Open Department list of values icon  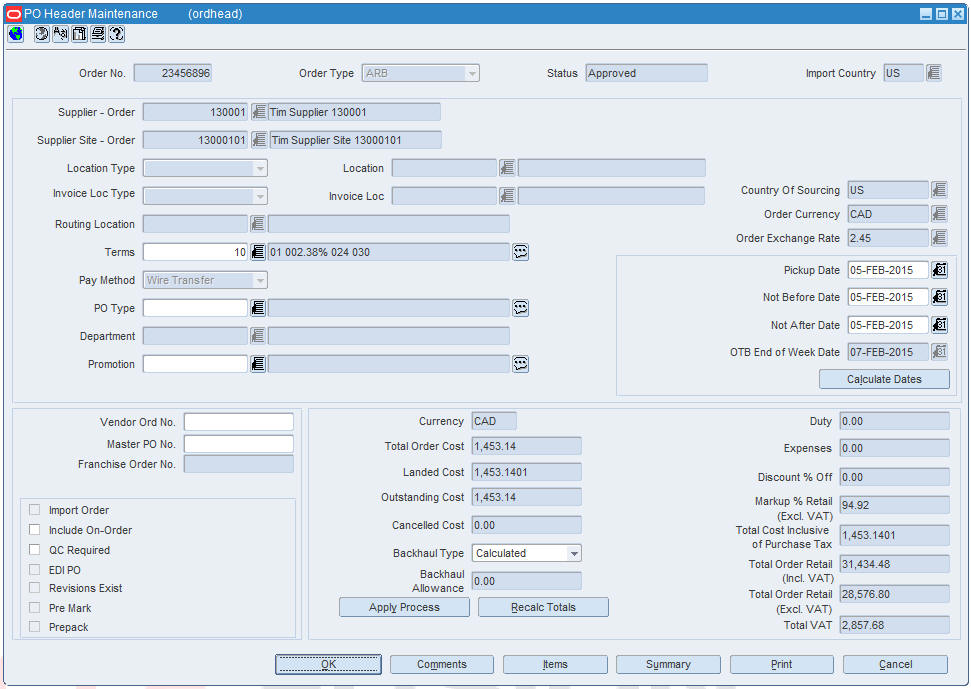point(258,336)
